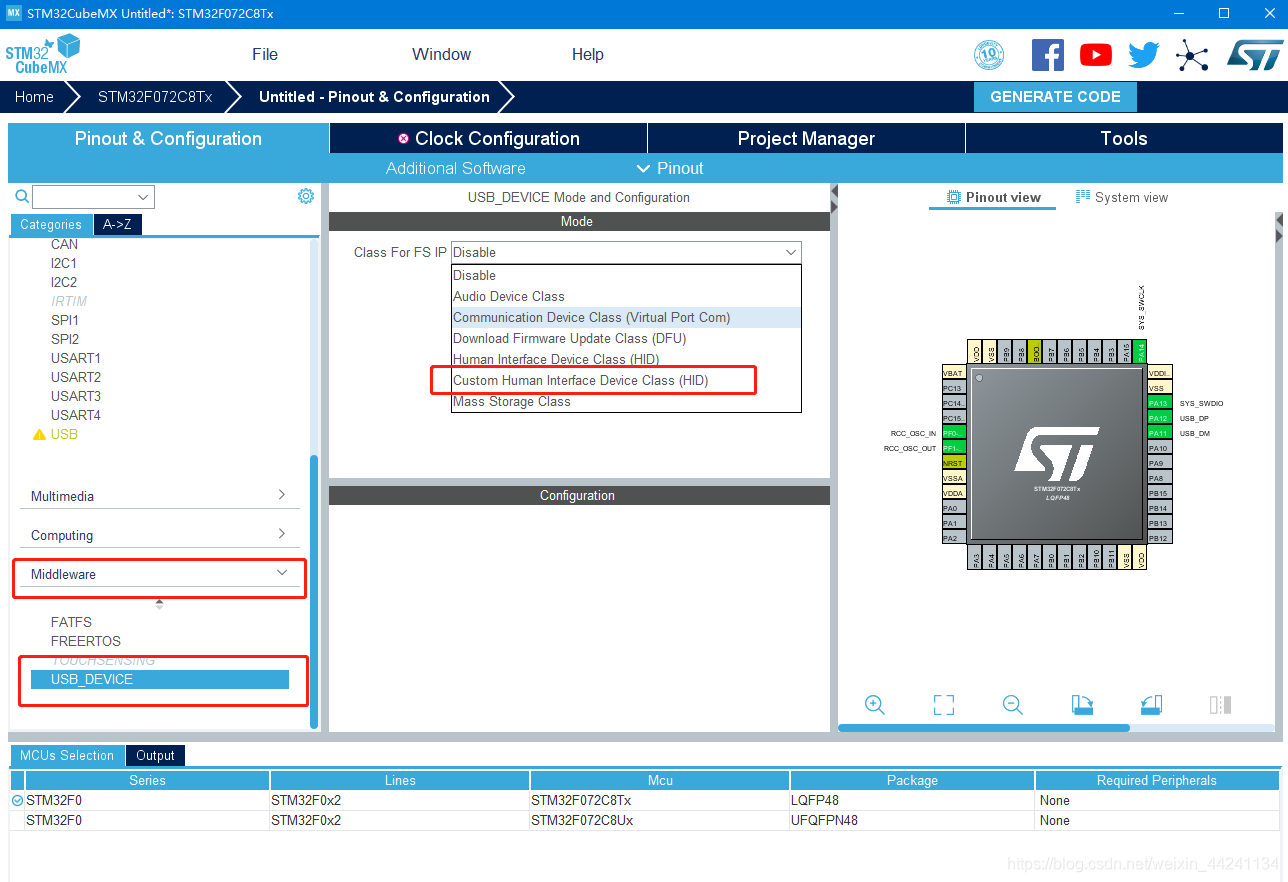Switch to the Clock Configuration tab

[489, 138]
